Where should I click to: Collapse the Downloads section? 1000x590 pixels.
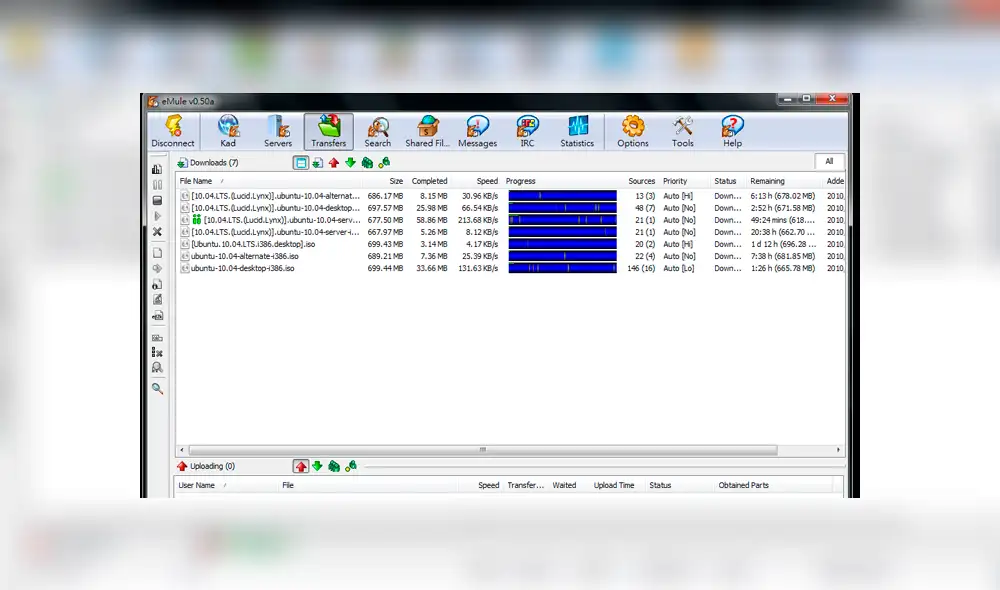(181, 162)
